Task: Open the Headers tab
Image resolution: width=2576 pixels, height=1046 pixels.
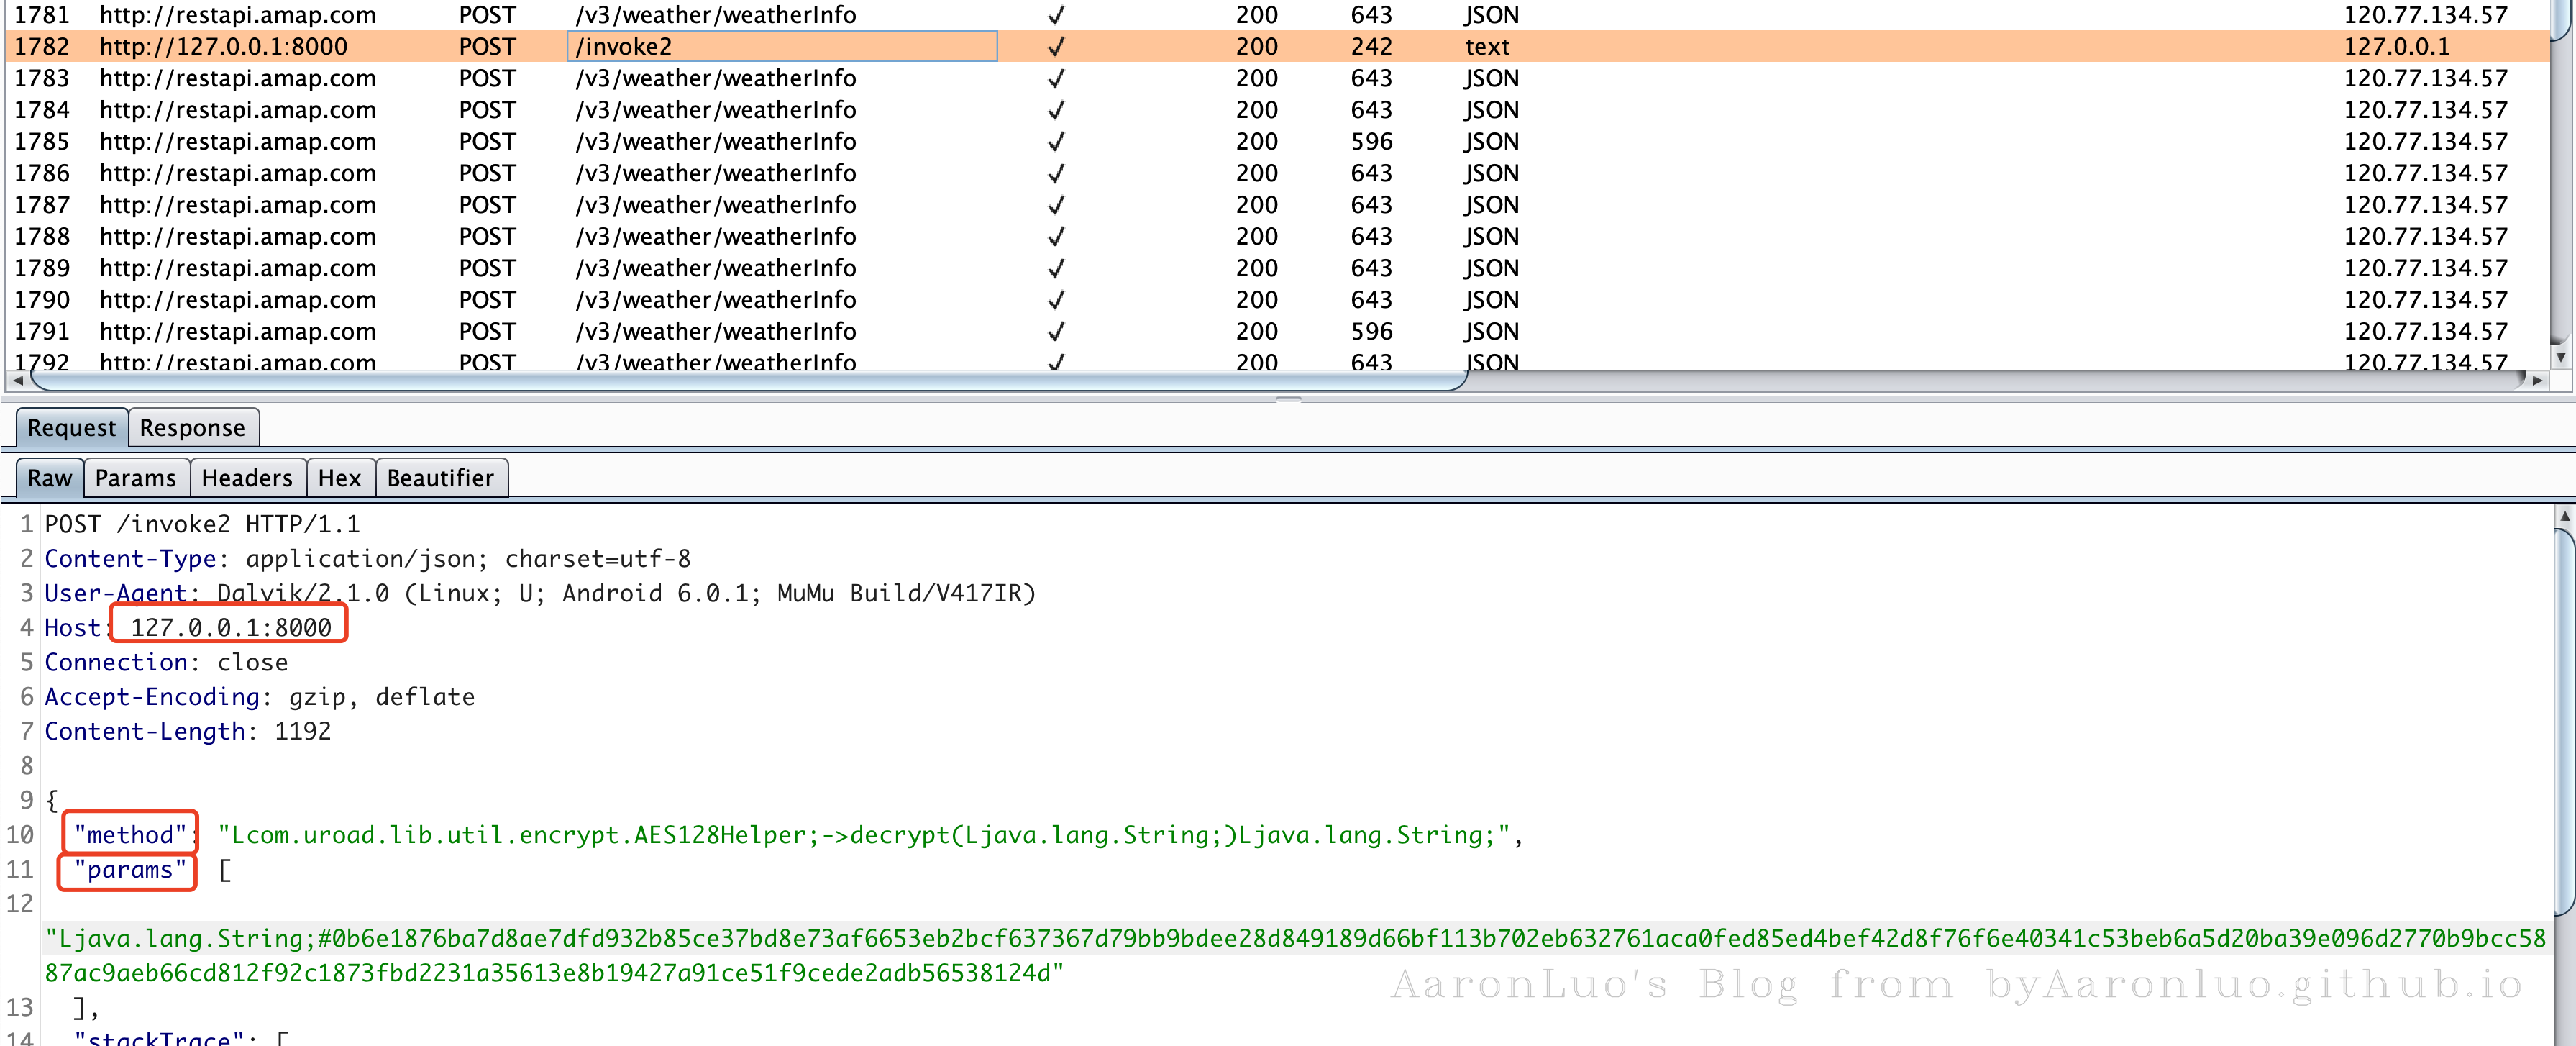Action: click(247, 478)
